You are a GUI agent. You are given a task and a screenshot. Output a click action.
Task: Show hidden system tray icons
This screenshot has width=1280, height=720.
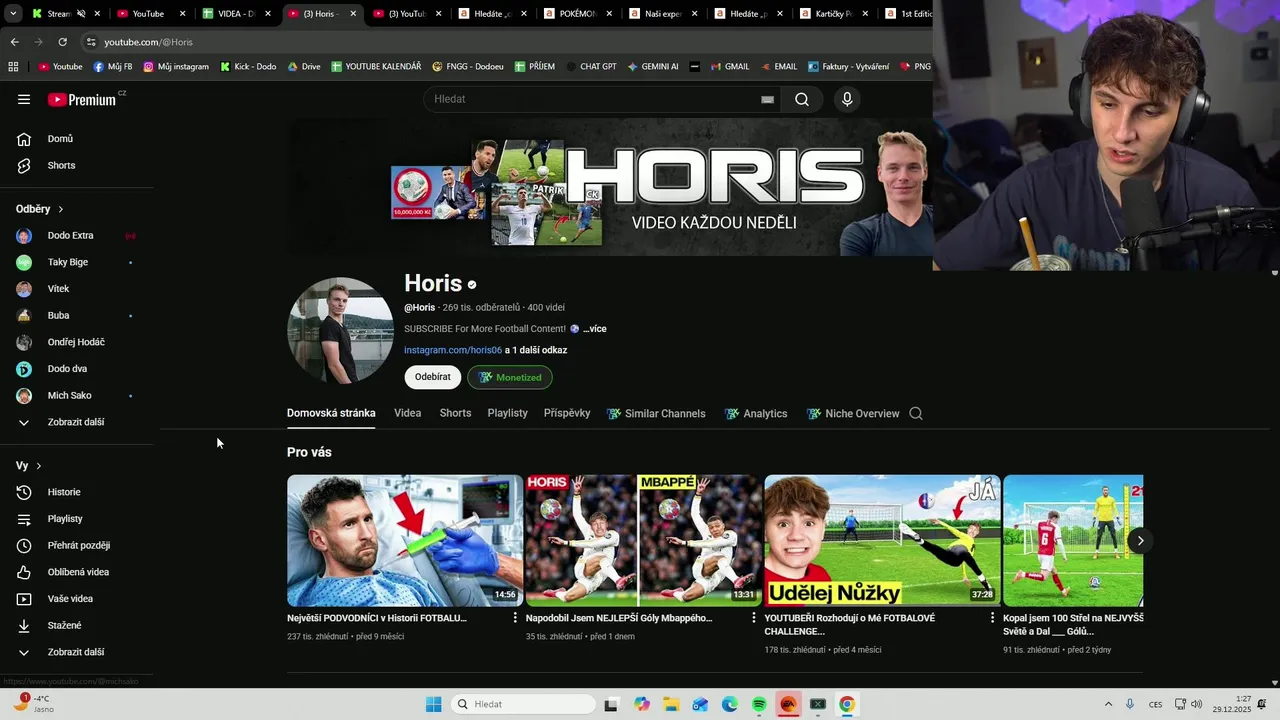coord(1108,704)
